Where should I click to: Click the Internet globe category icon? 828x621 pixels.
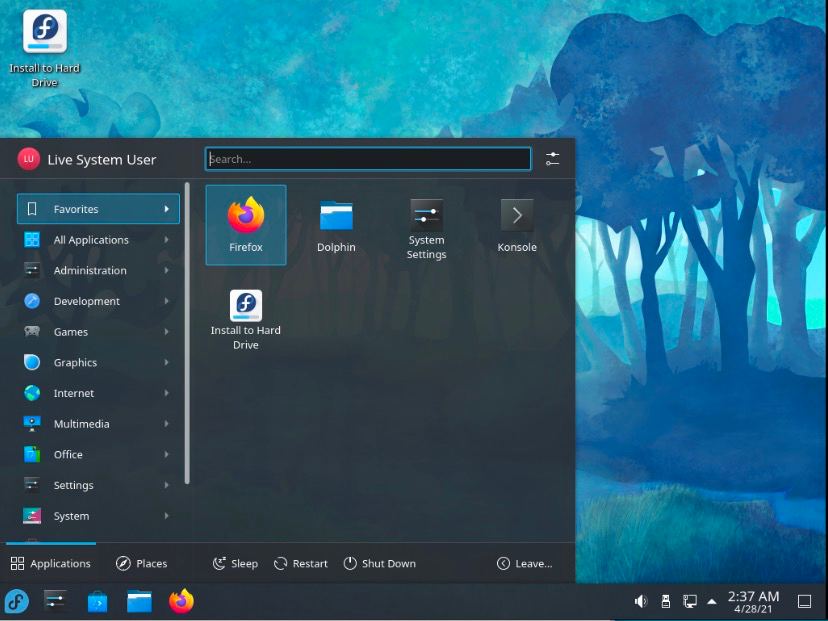[32, 393]
